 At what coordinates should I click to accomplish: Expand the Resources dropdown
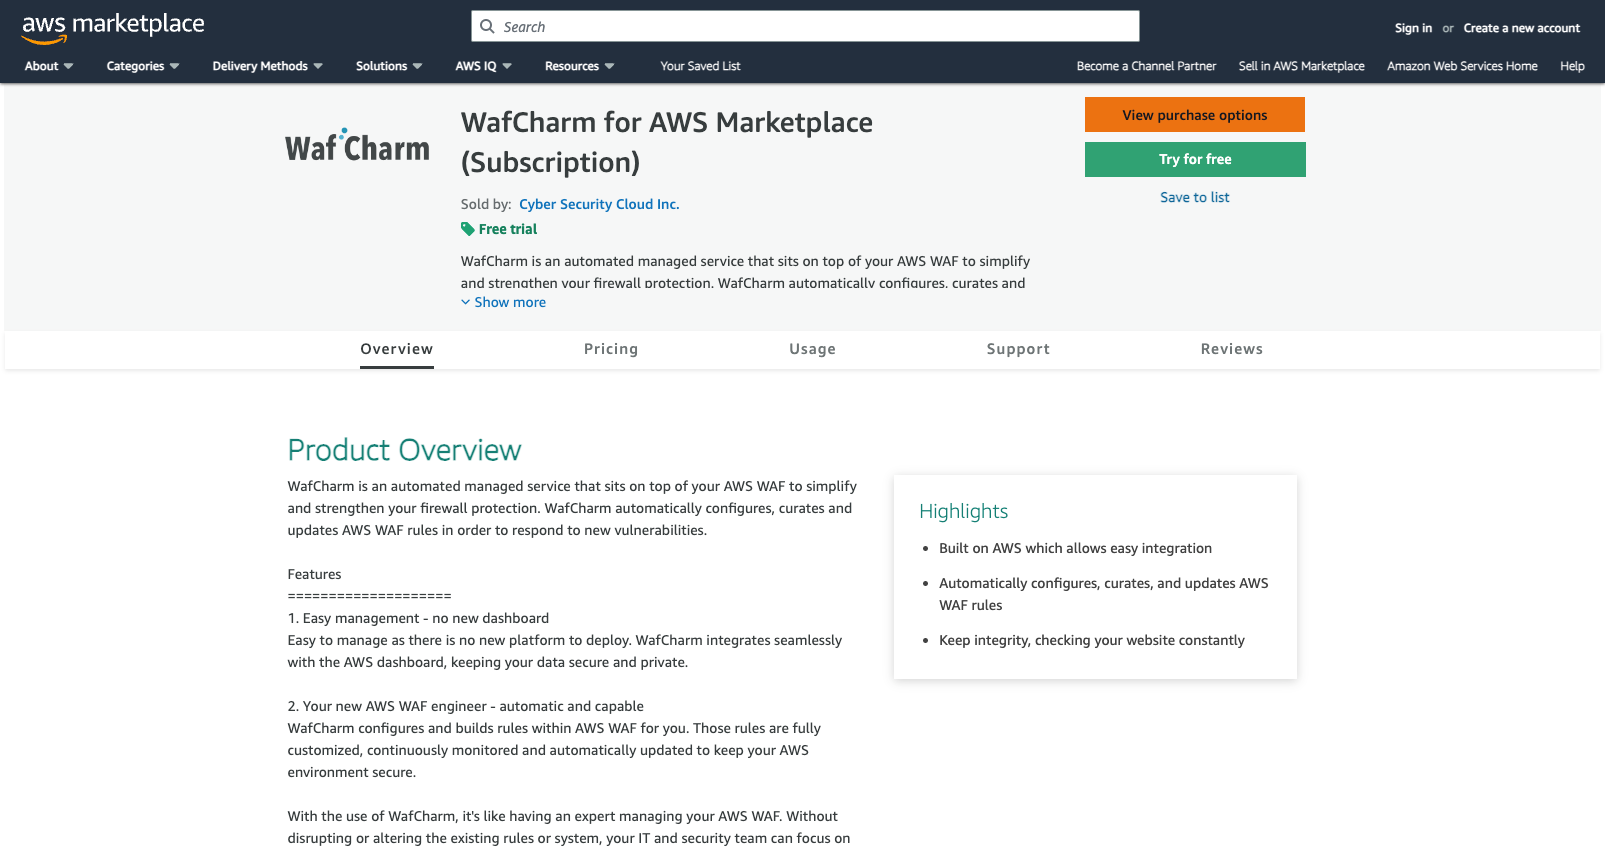[x=580, y=66]
